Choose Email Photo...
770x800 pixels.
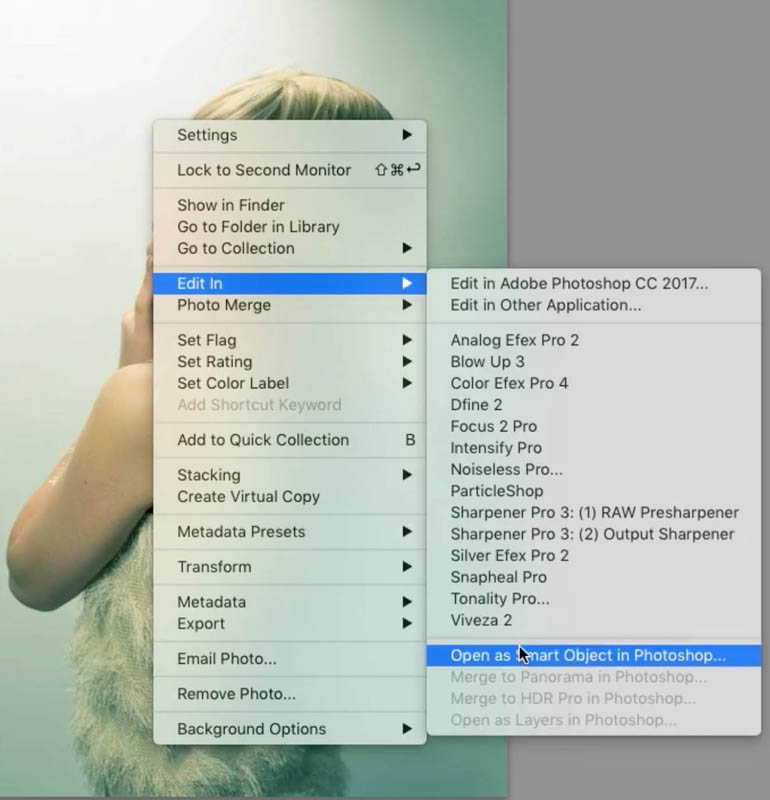289,659
